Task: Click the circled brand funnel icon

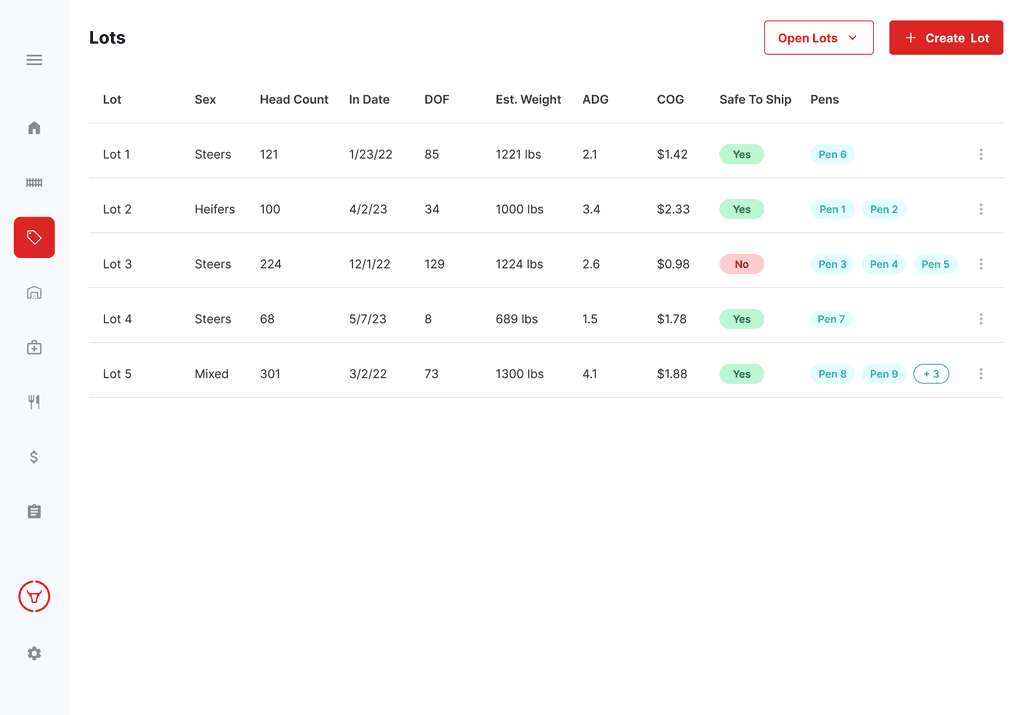Action: (x=34, y=596)
